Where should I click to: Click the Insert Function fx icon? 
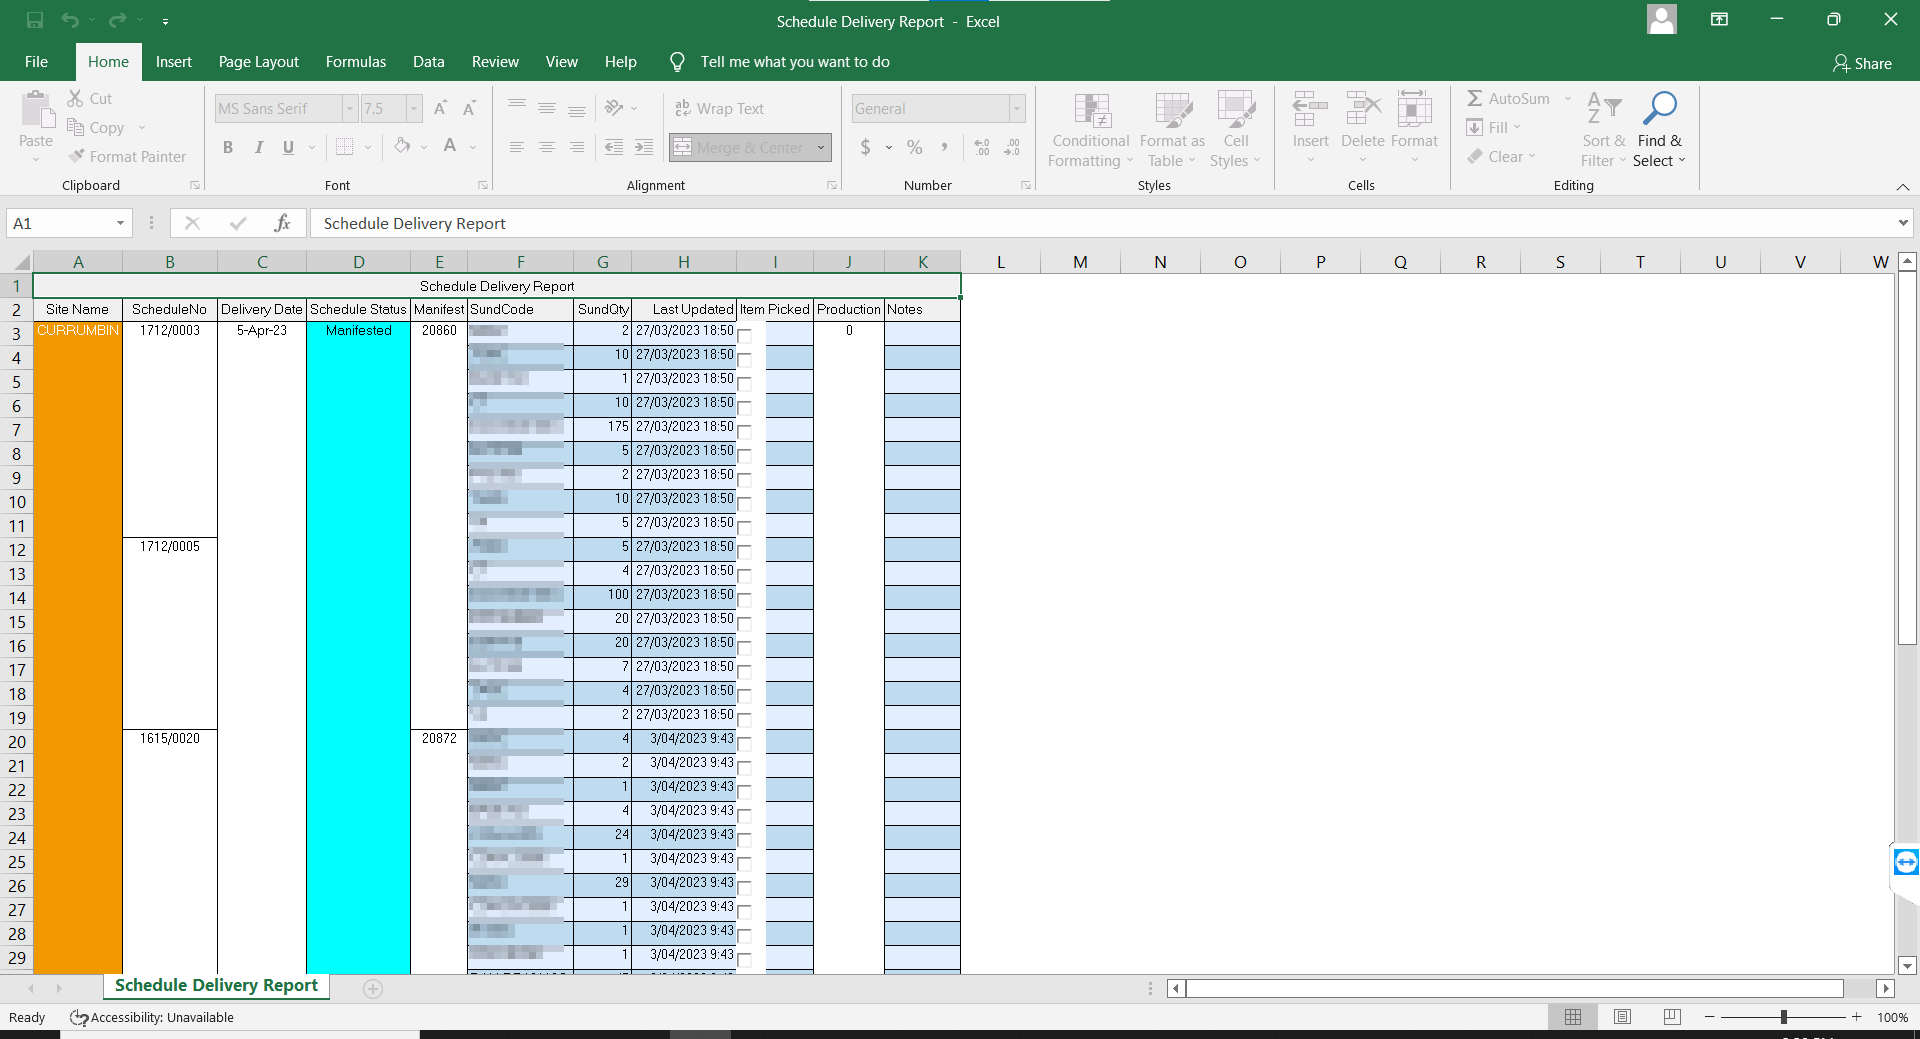click(x=282, y=223)
